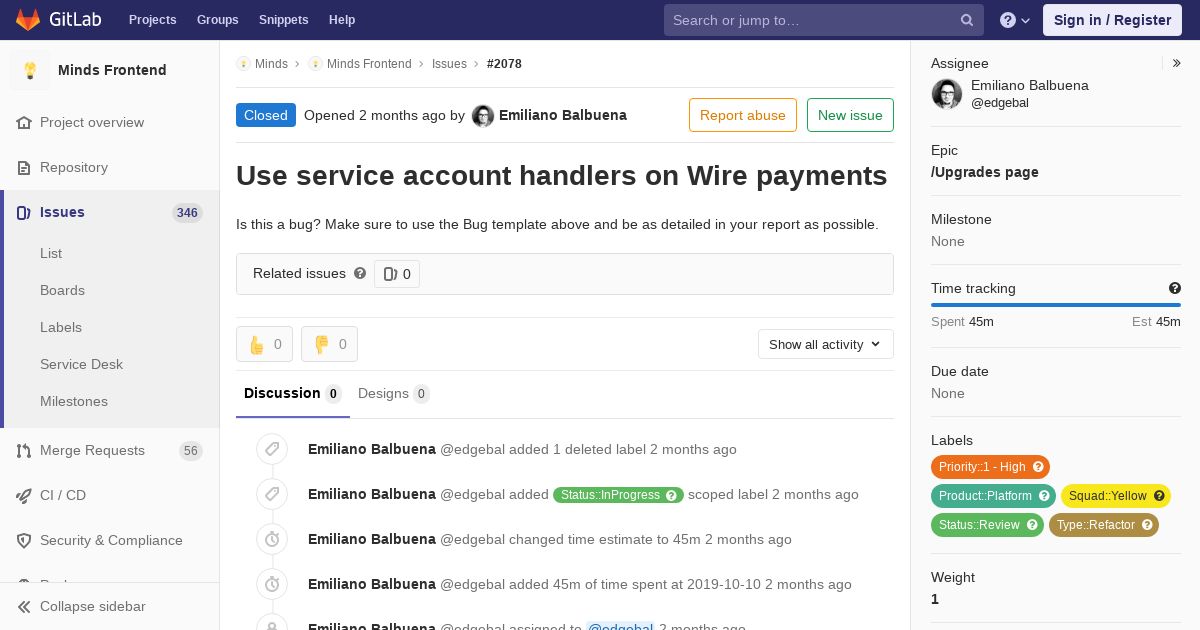Click Time tracking help icon
The height and width of the screenshot is (630, 1200).
coord(1175,288)
